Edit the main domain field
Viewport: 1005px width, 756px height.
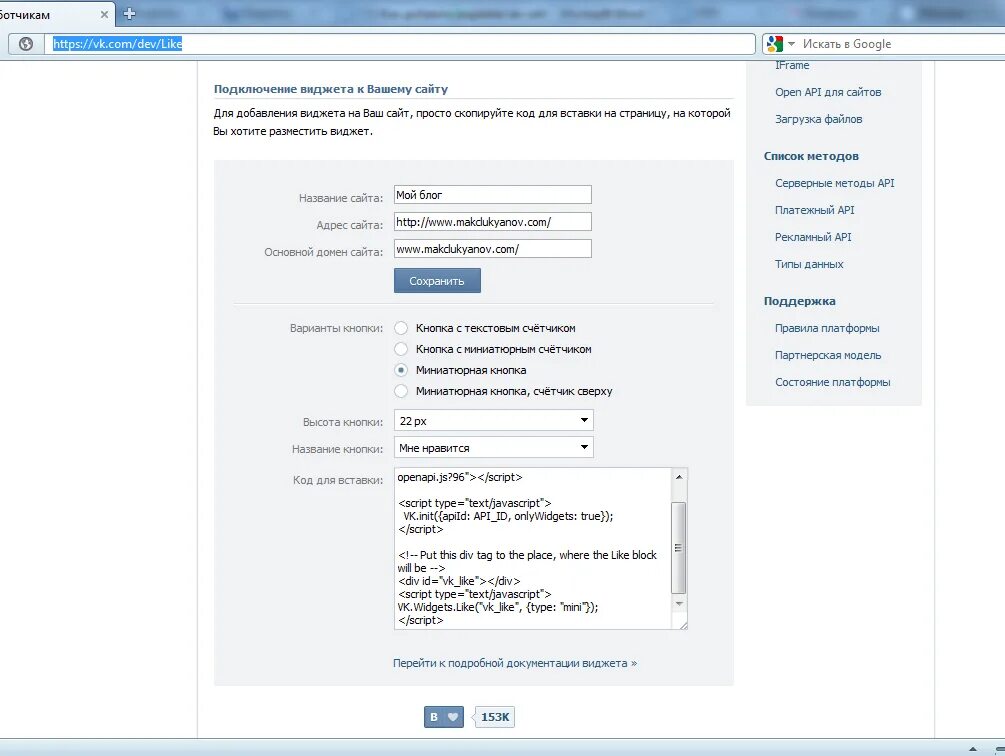492,249
